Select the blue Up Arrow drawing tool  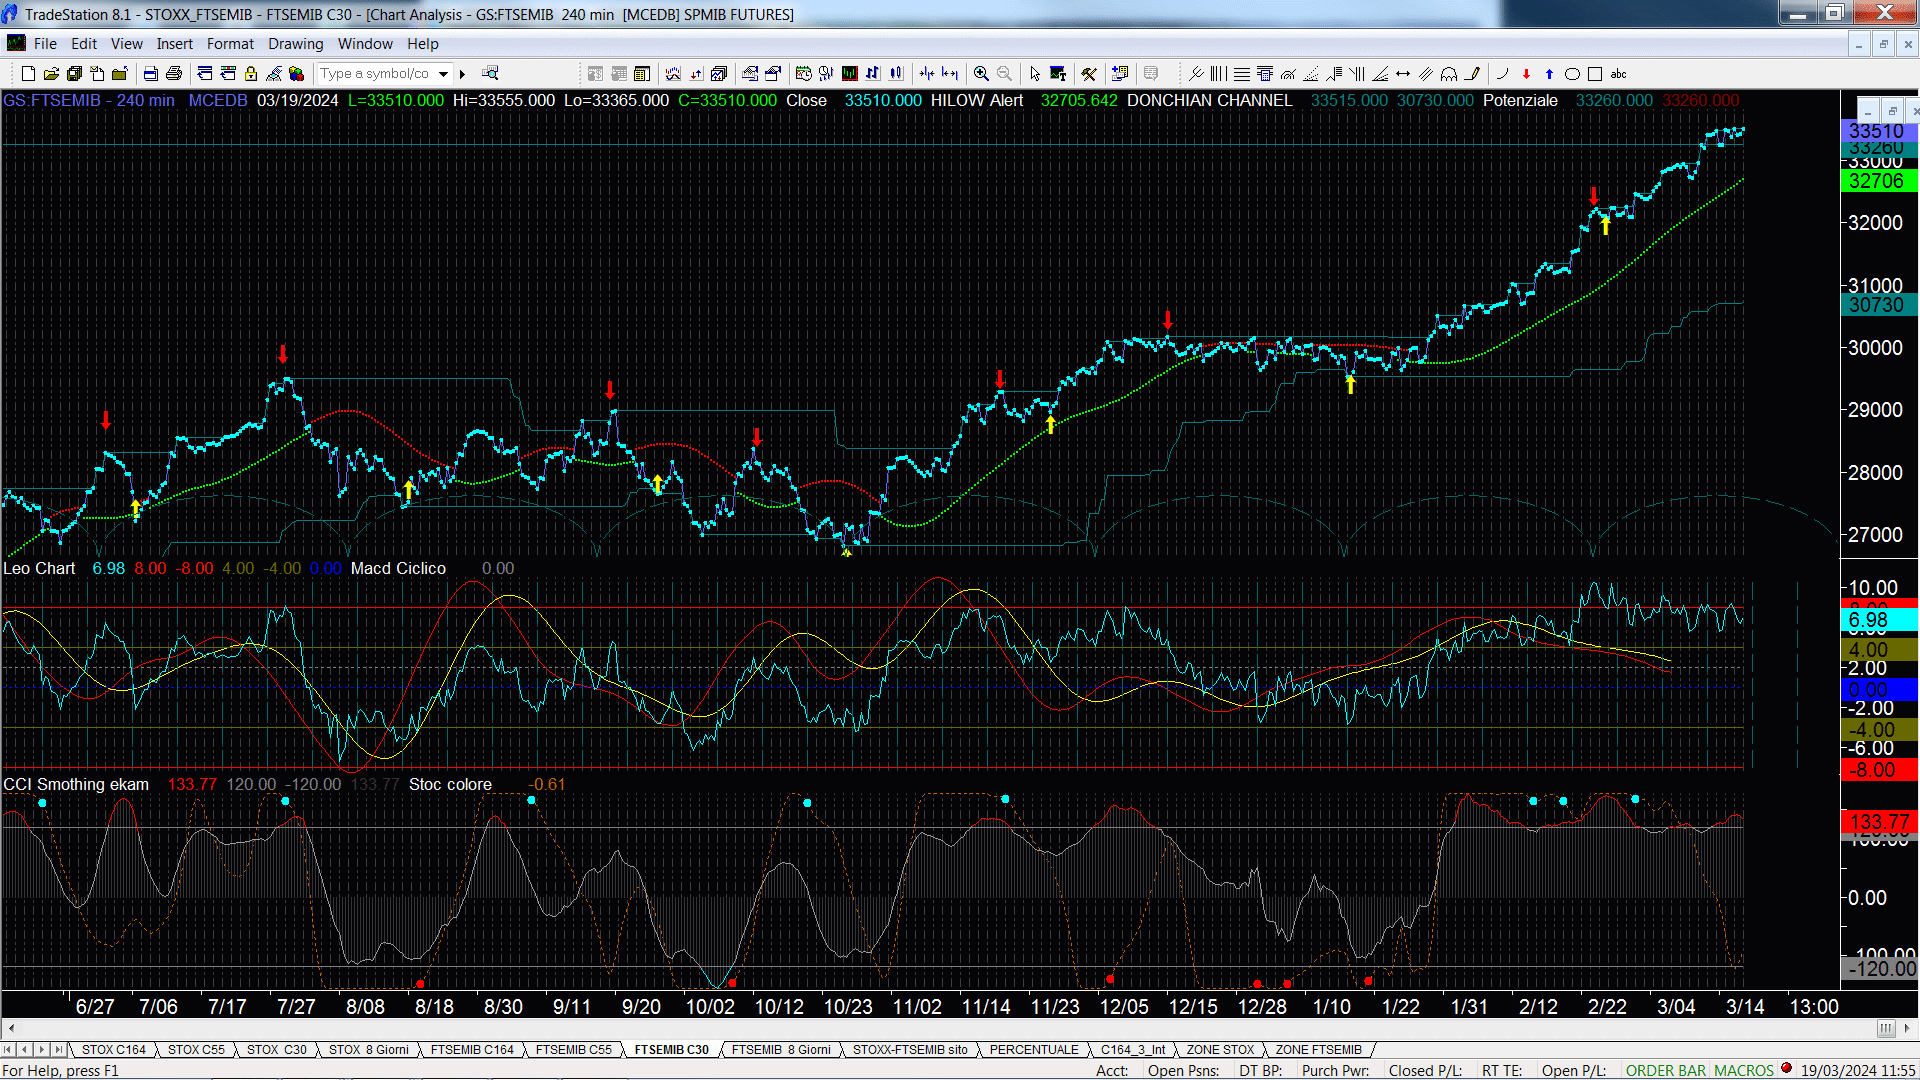1549,73
